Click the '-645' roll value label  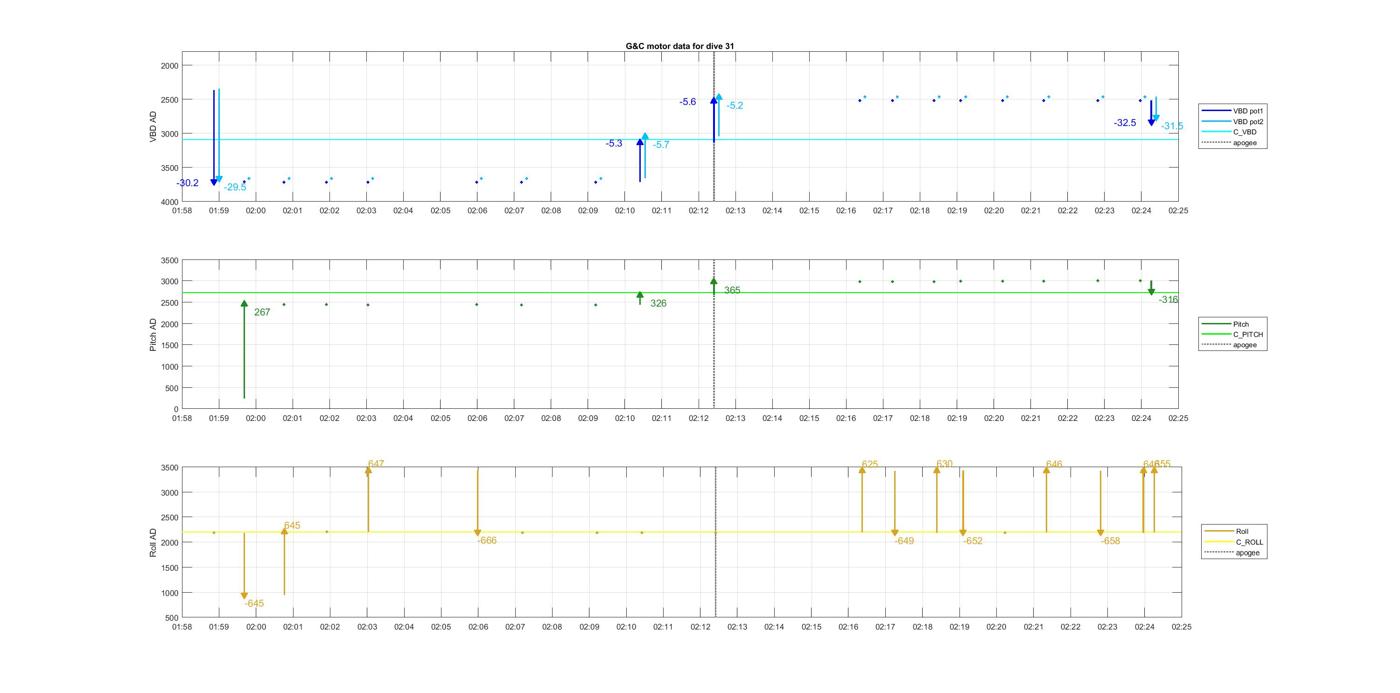[x=254, y=604]
